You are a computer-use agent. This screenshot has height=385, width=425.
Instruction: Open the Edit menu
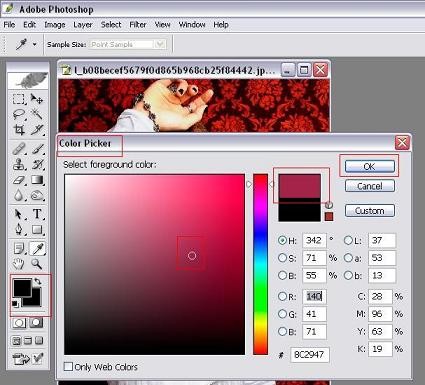30,25
